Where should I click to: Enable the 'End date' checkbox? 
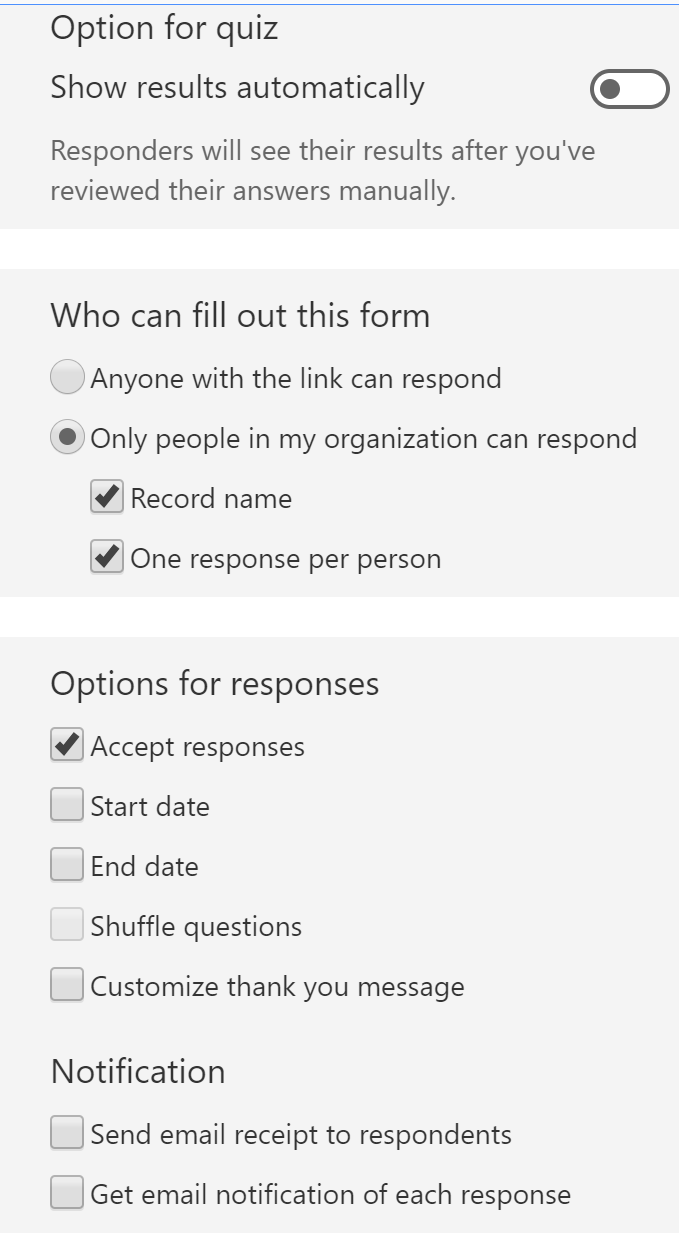pyautogui.click(x=66, y=864)
